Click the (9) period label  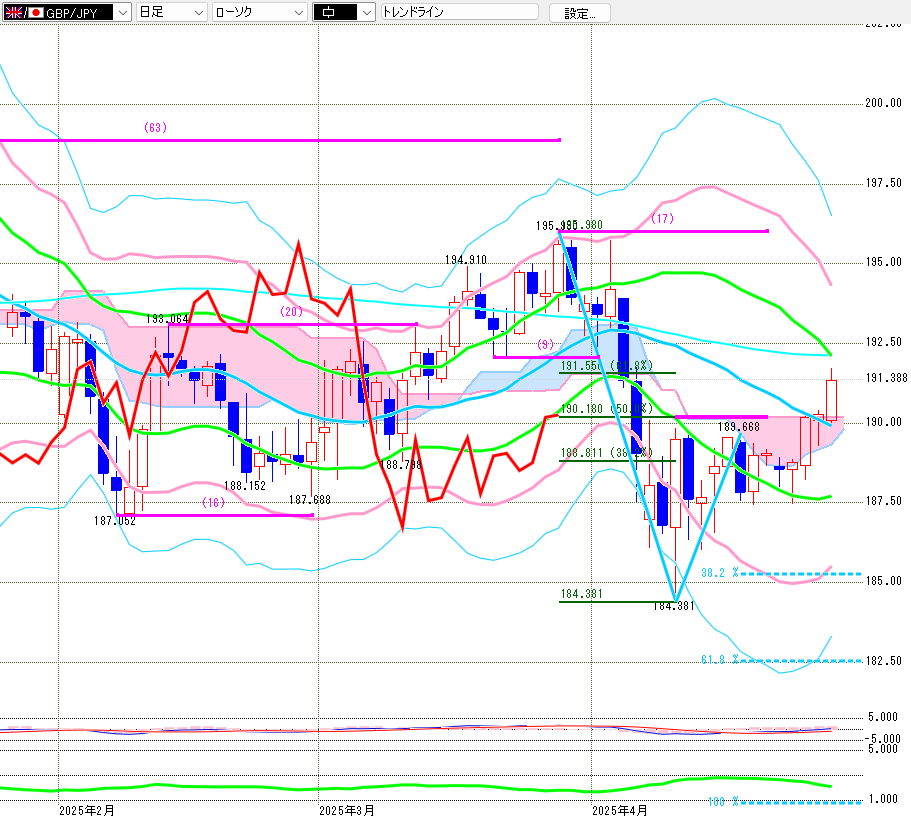(x=546, y=345)
